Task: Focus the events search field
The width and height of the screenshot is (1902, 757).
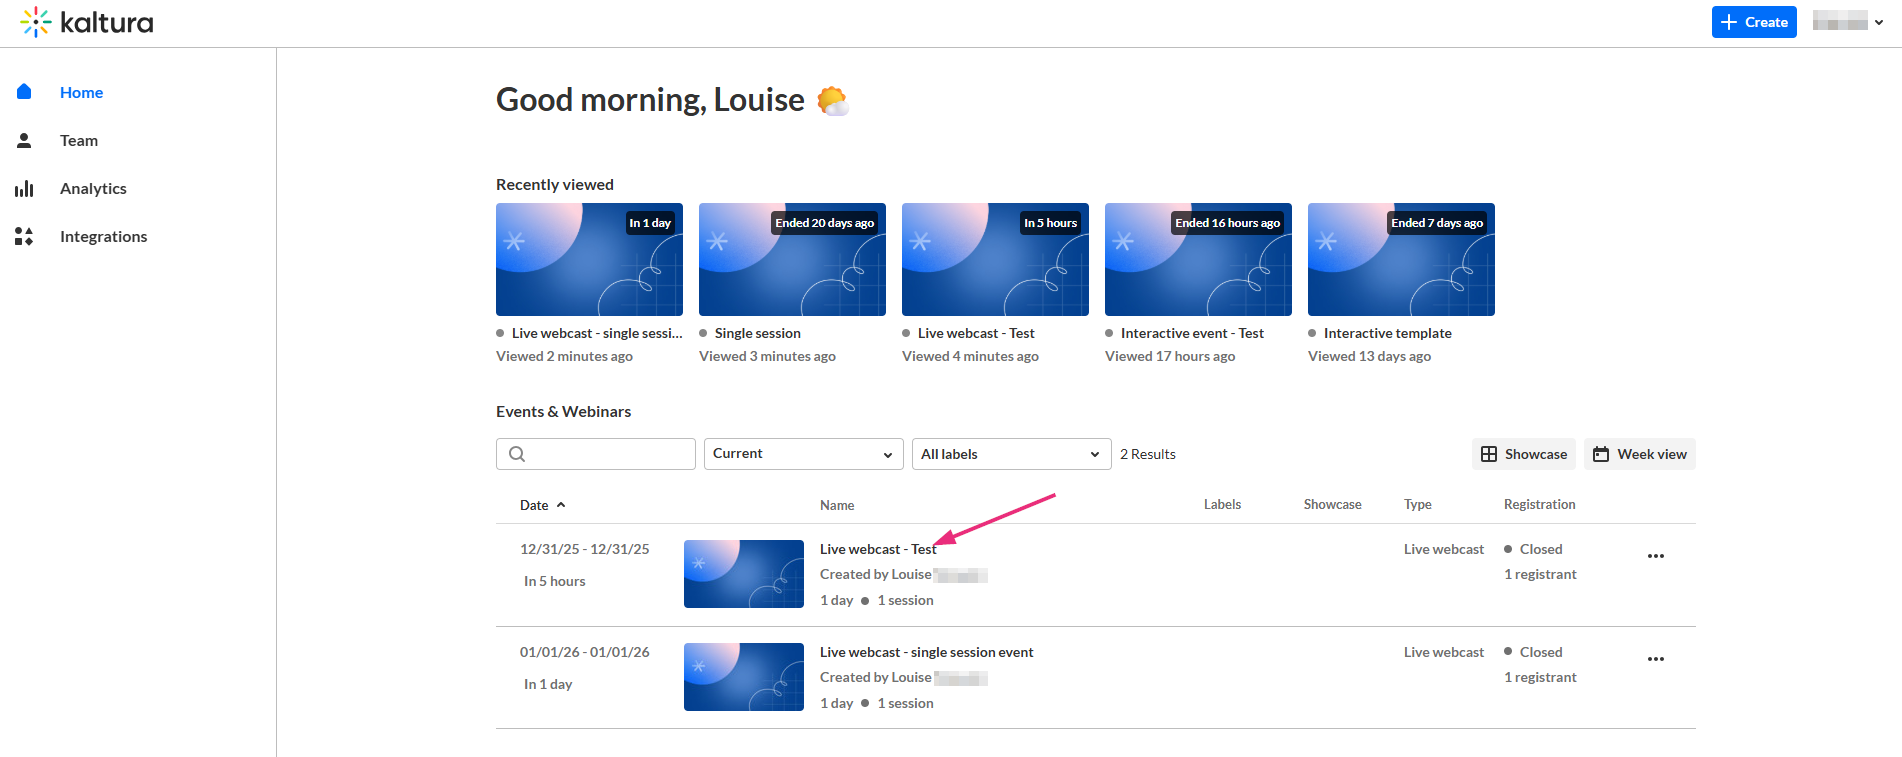Action: tap(596, 454)
